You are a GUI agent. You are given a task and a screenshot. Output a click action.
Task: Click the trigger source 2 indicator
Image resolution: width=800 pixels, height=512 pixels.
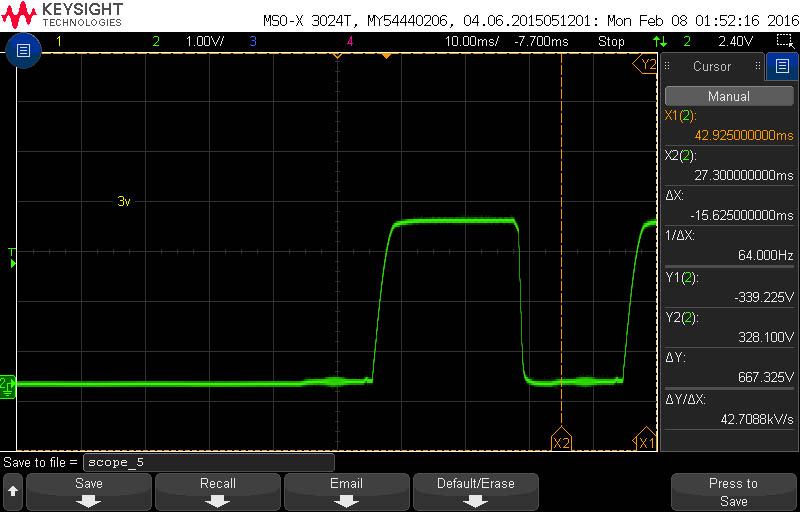coord(687,42)
